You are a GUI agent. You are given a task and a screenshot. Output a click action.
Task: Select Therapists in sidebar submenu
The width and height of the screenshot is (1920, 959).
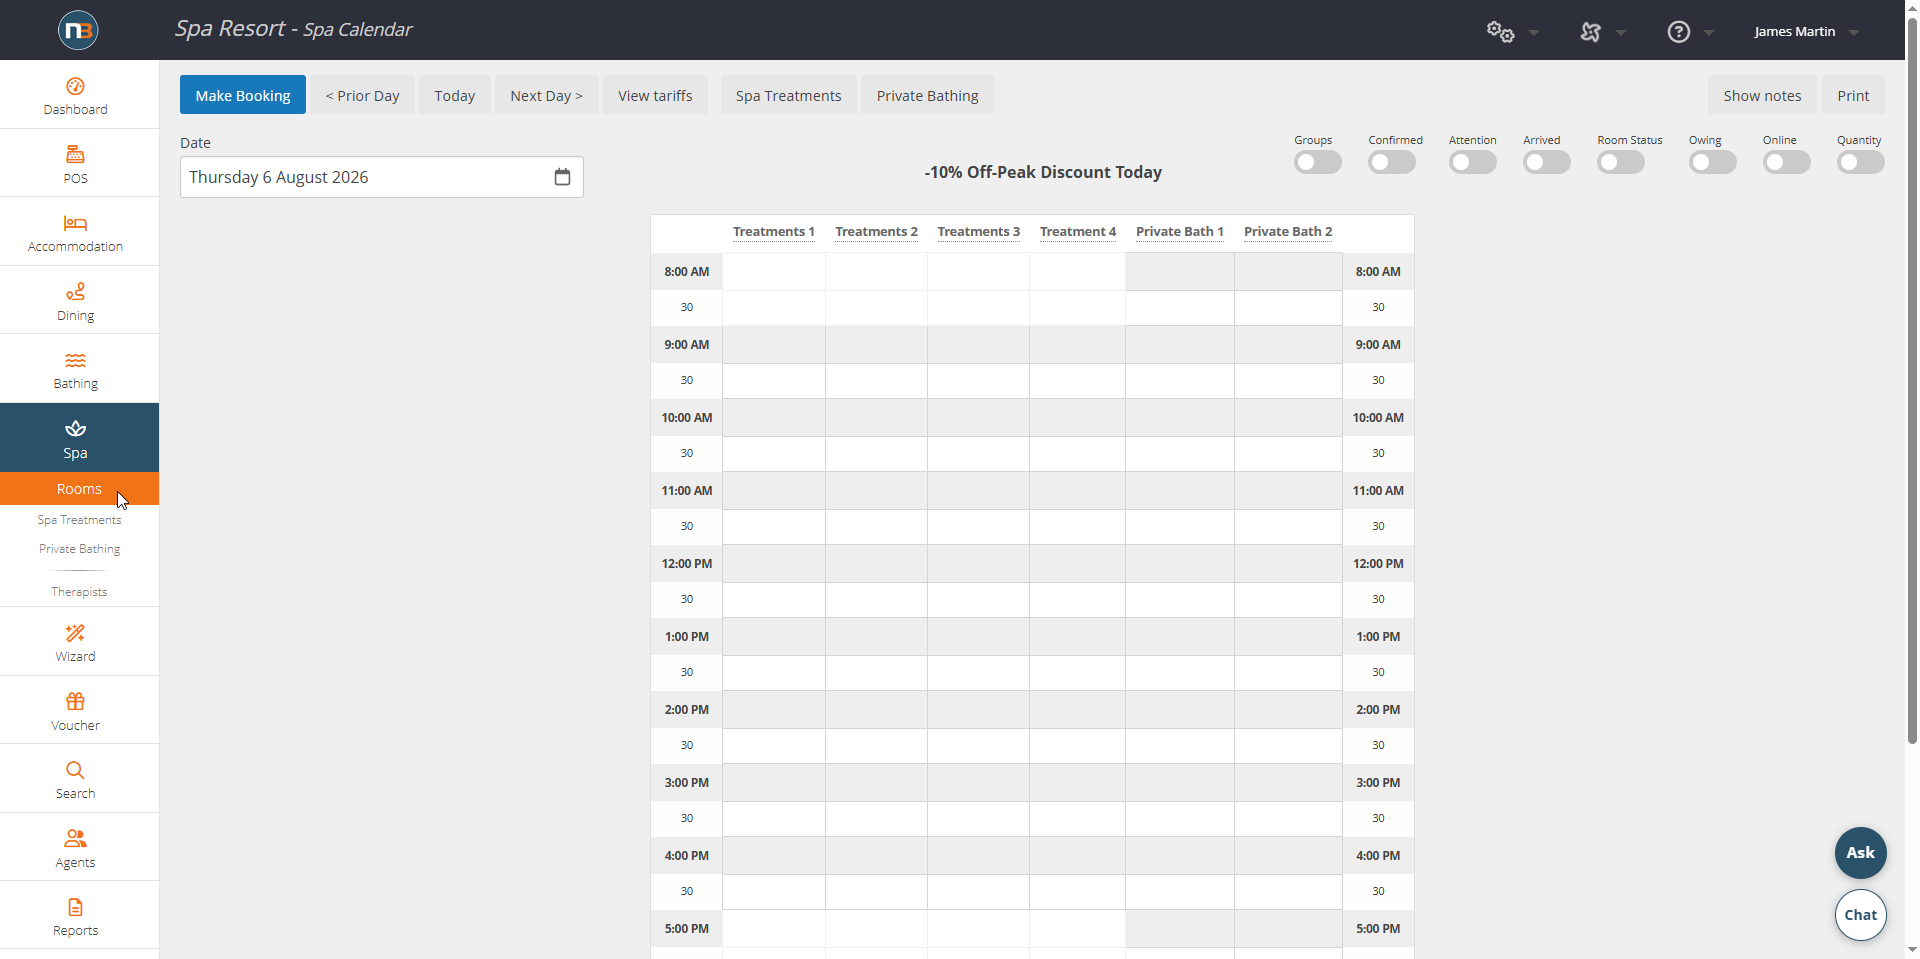point(79,592)
